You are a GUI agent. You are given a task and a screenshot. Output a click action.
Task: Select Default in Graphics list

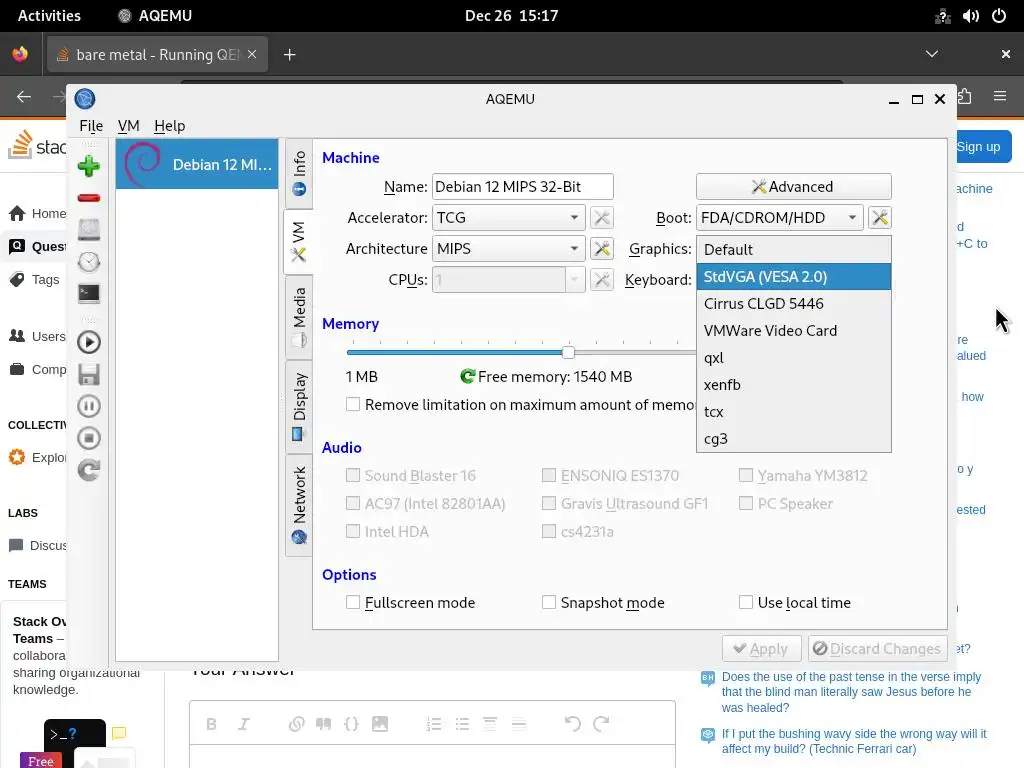[793, 249]
